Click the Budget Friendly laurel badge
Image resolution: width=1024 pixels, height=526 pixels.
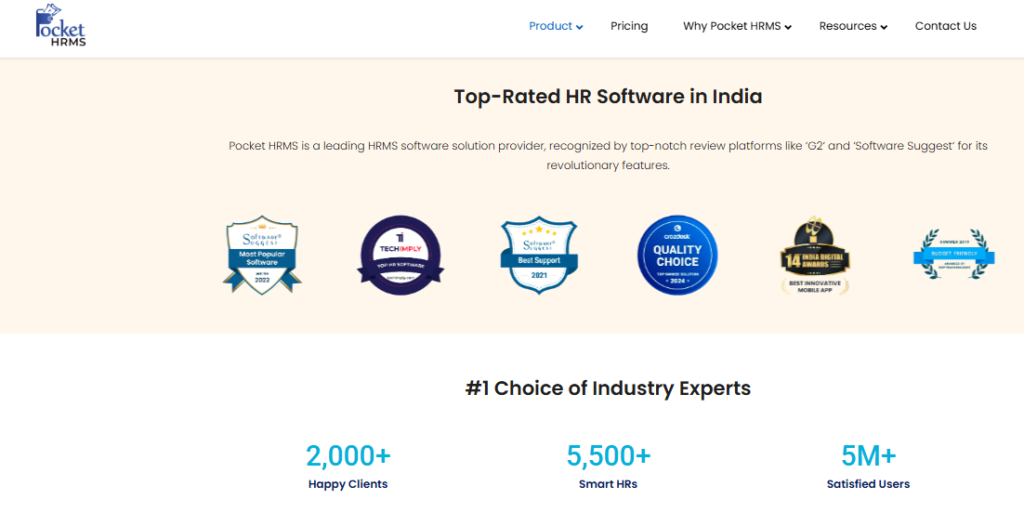click(x=953, y=254)
